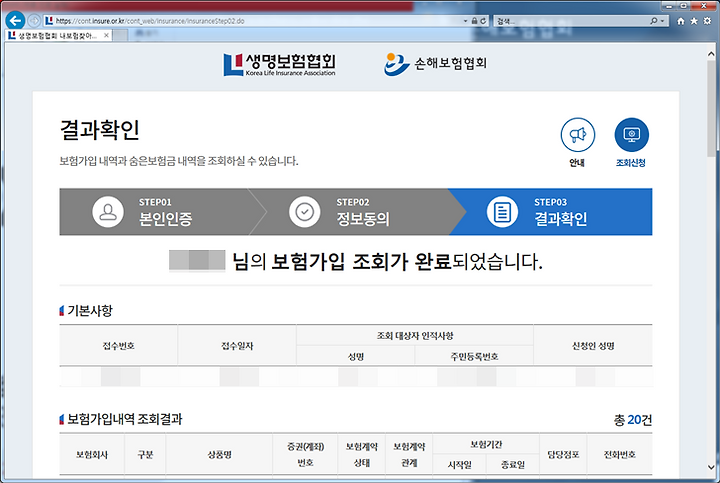Screen dimensions: 720x483
Task: Click the 구분 column header
Action: point(145,455)
